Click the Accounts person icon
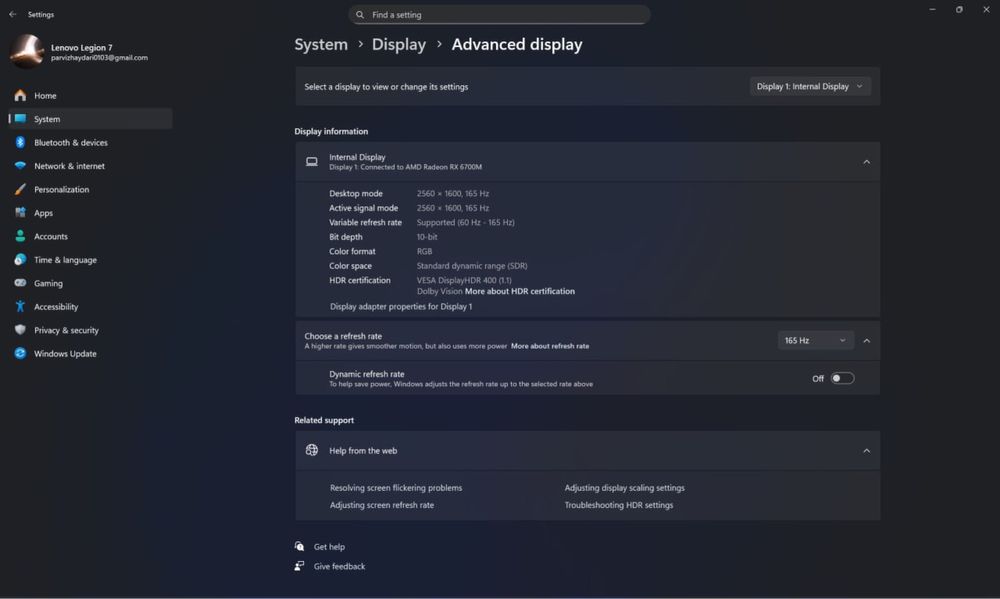Viewport: 1000px width, 599px height. (x=20, y=236)
